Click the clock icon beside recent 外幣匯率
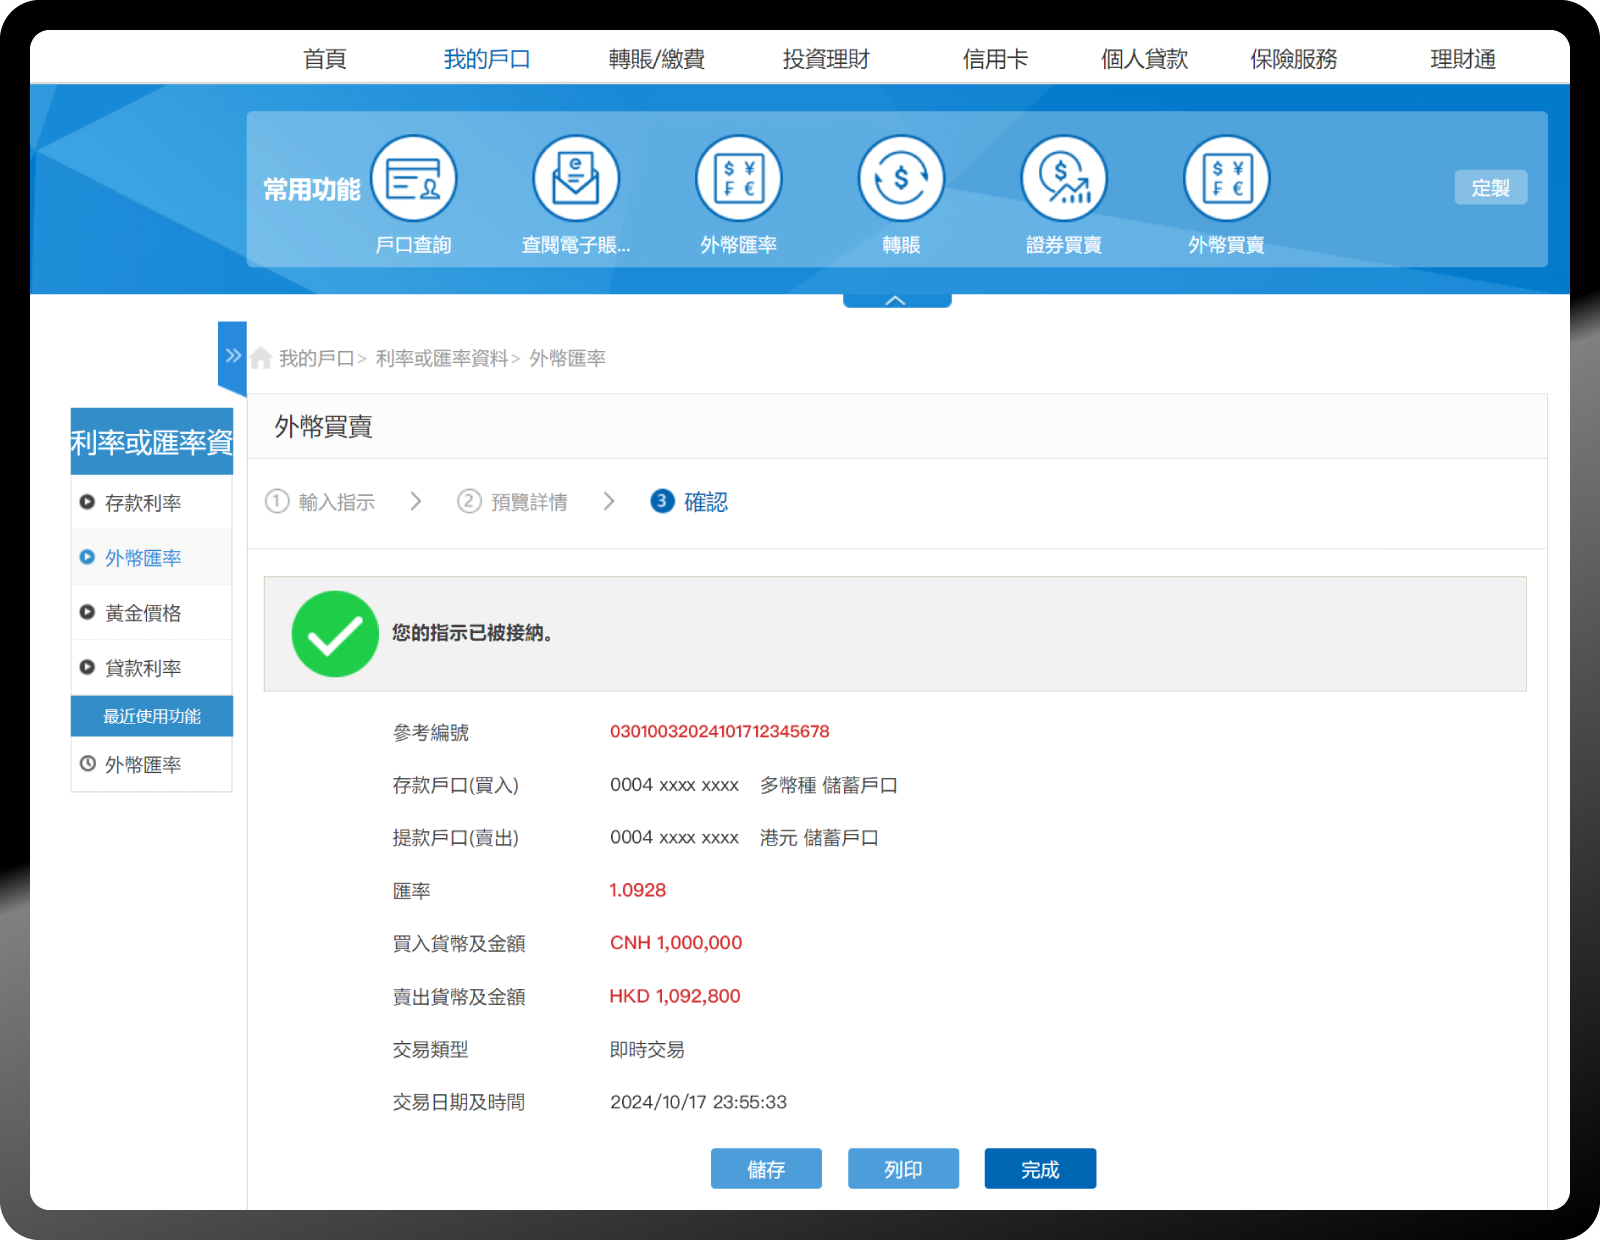 [88, 764]
